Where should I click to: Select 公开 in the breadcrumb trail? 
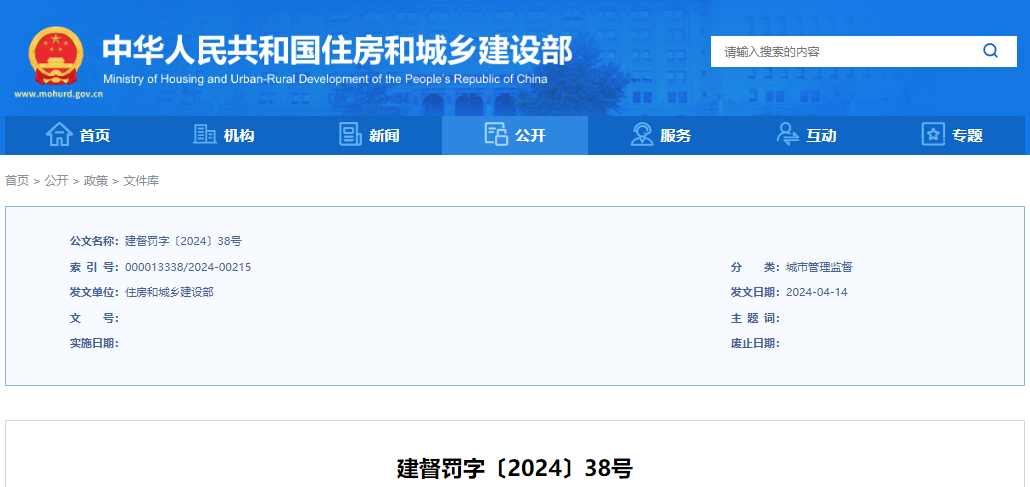point(56,181)
